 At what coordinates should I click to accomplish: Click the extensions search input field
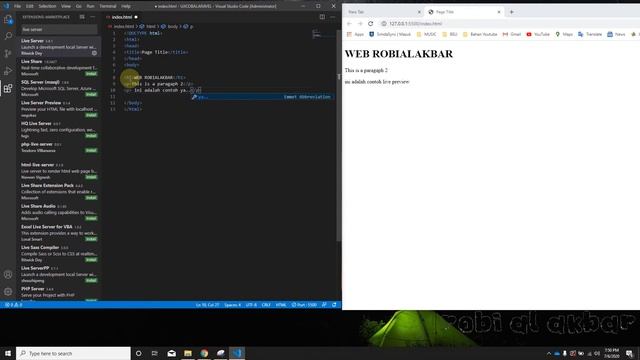click(59, 29)
